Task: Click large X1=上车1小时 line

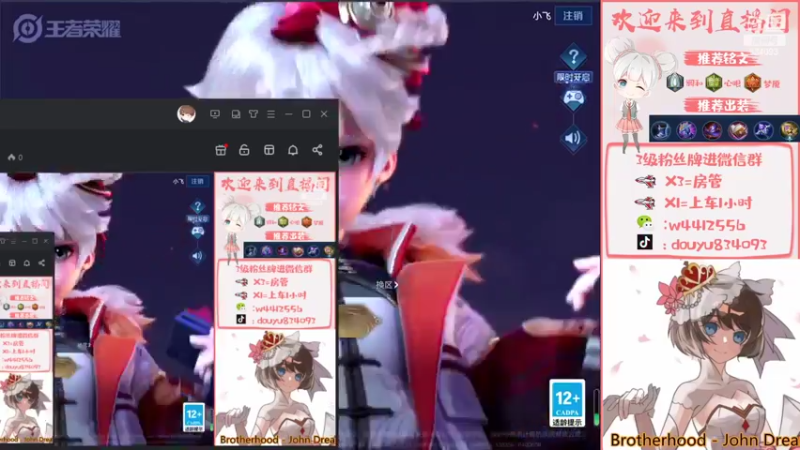Action: click(x=708, y=203)
